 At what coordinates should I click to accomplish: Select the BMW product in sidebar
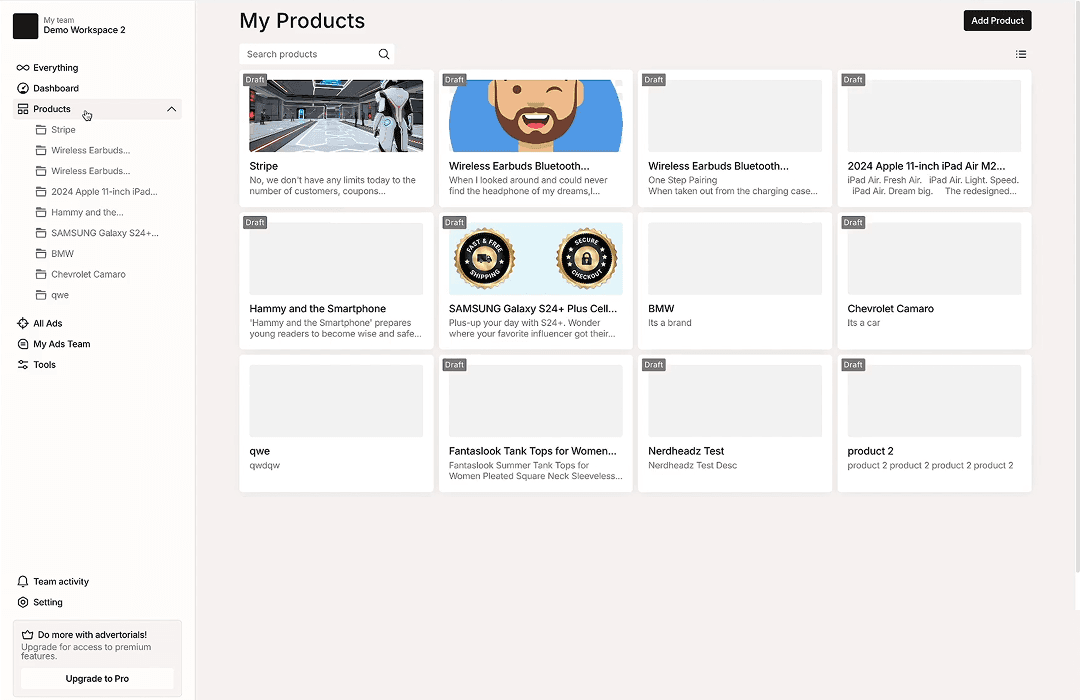point(61,253)
